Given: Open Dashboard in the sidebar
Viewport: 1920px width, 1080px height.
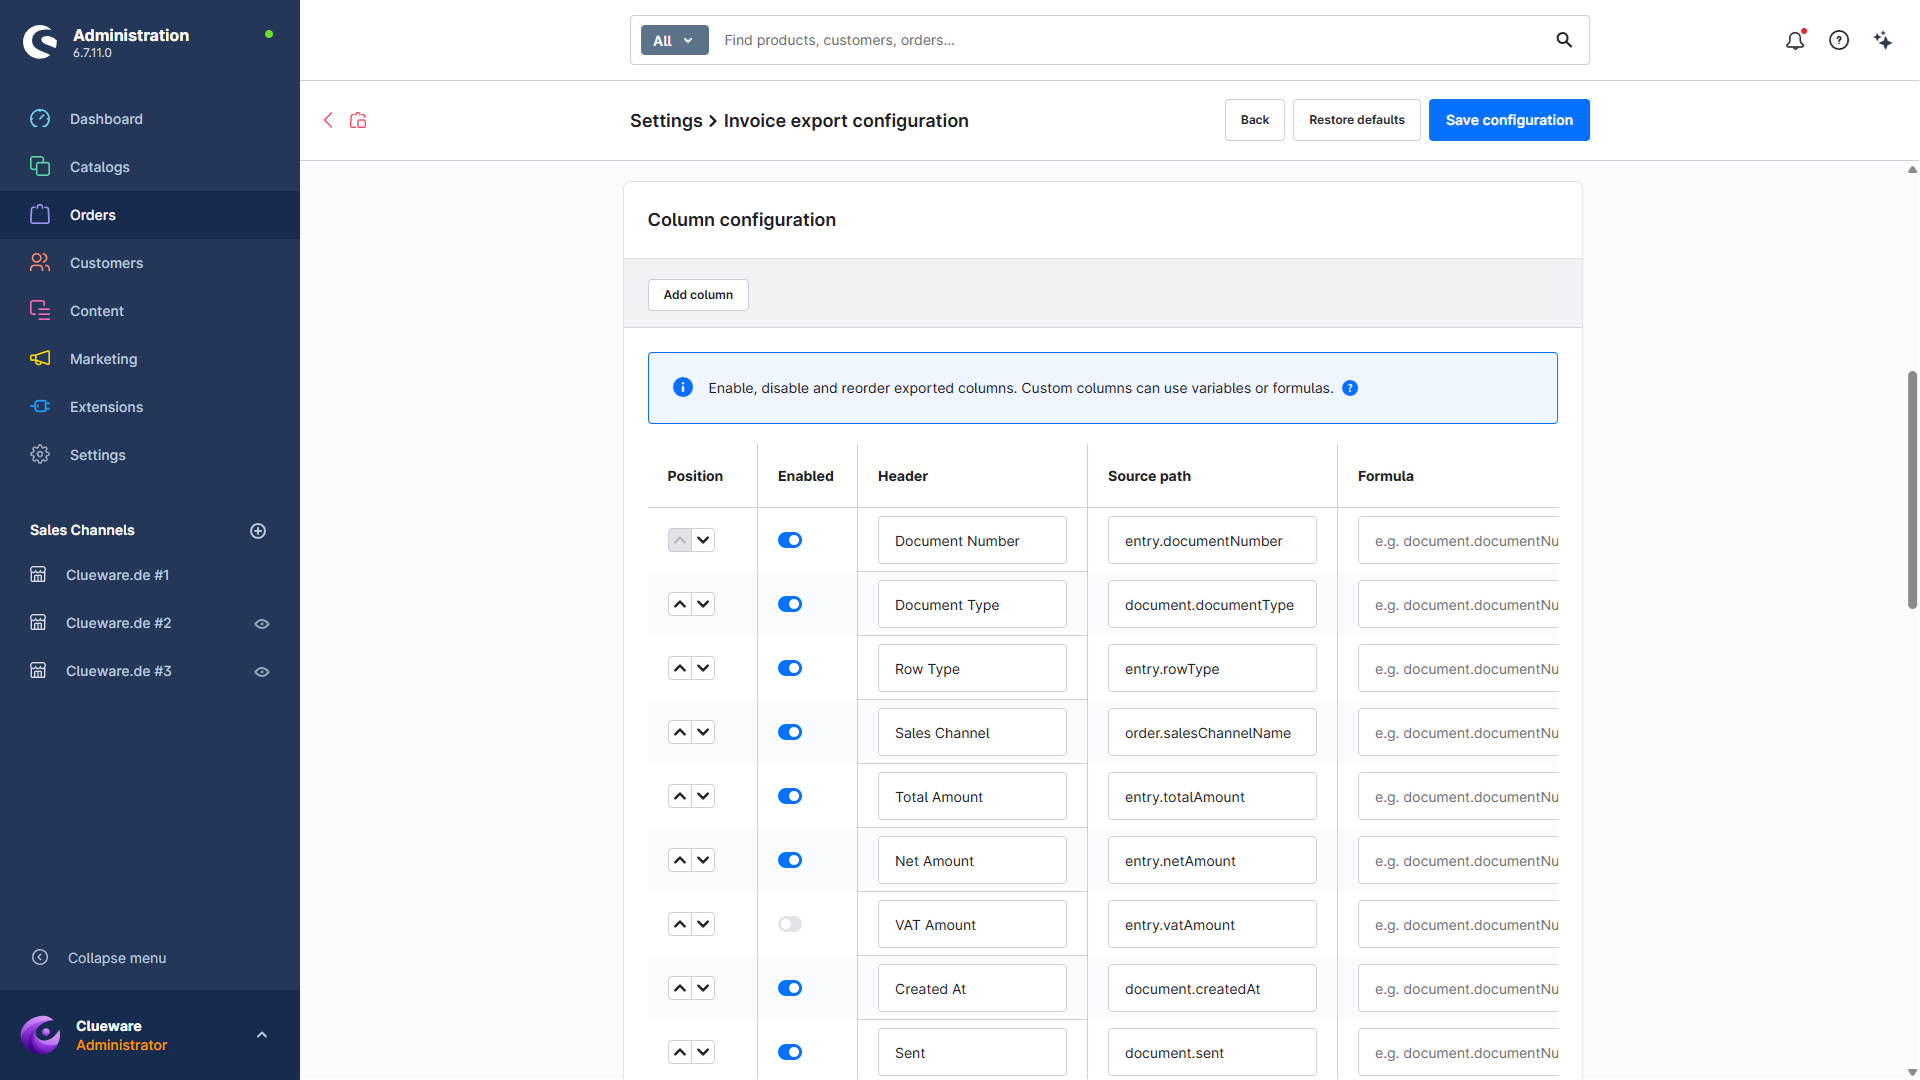Looking at the screenshot, I should click(106, 119).
